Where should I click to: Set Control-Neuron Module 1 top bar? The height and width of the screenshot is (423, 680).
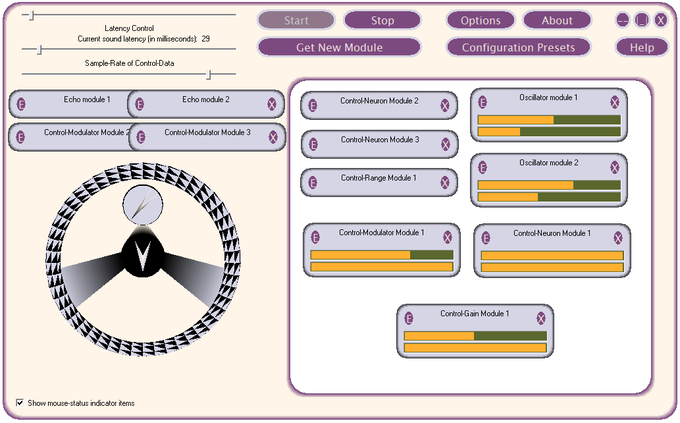[x=552, y=255]
